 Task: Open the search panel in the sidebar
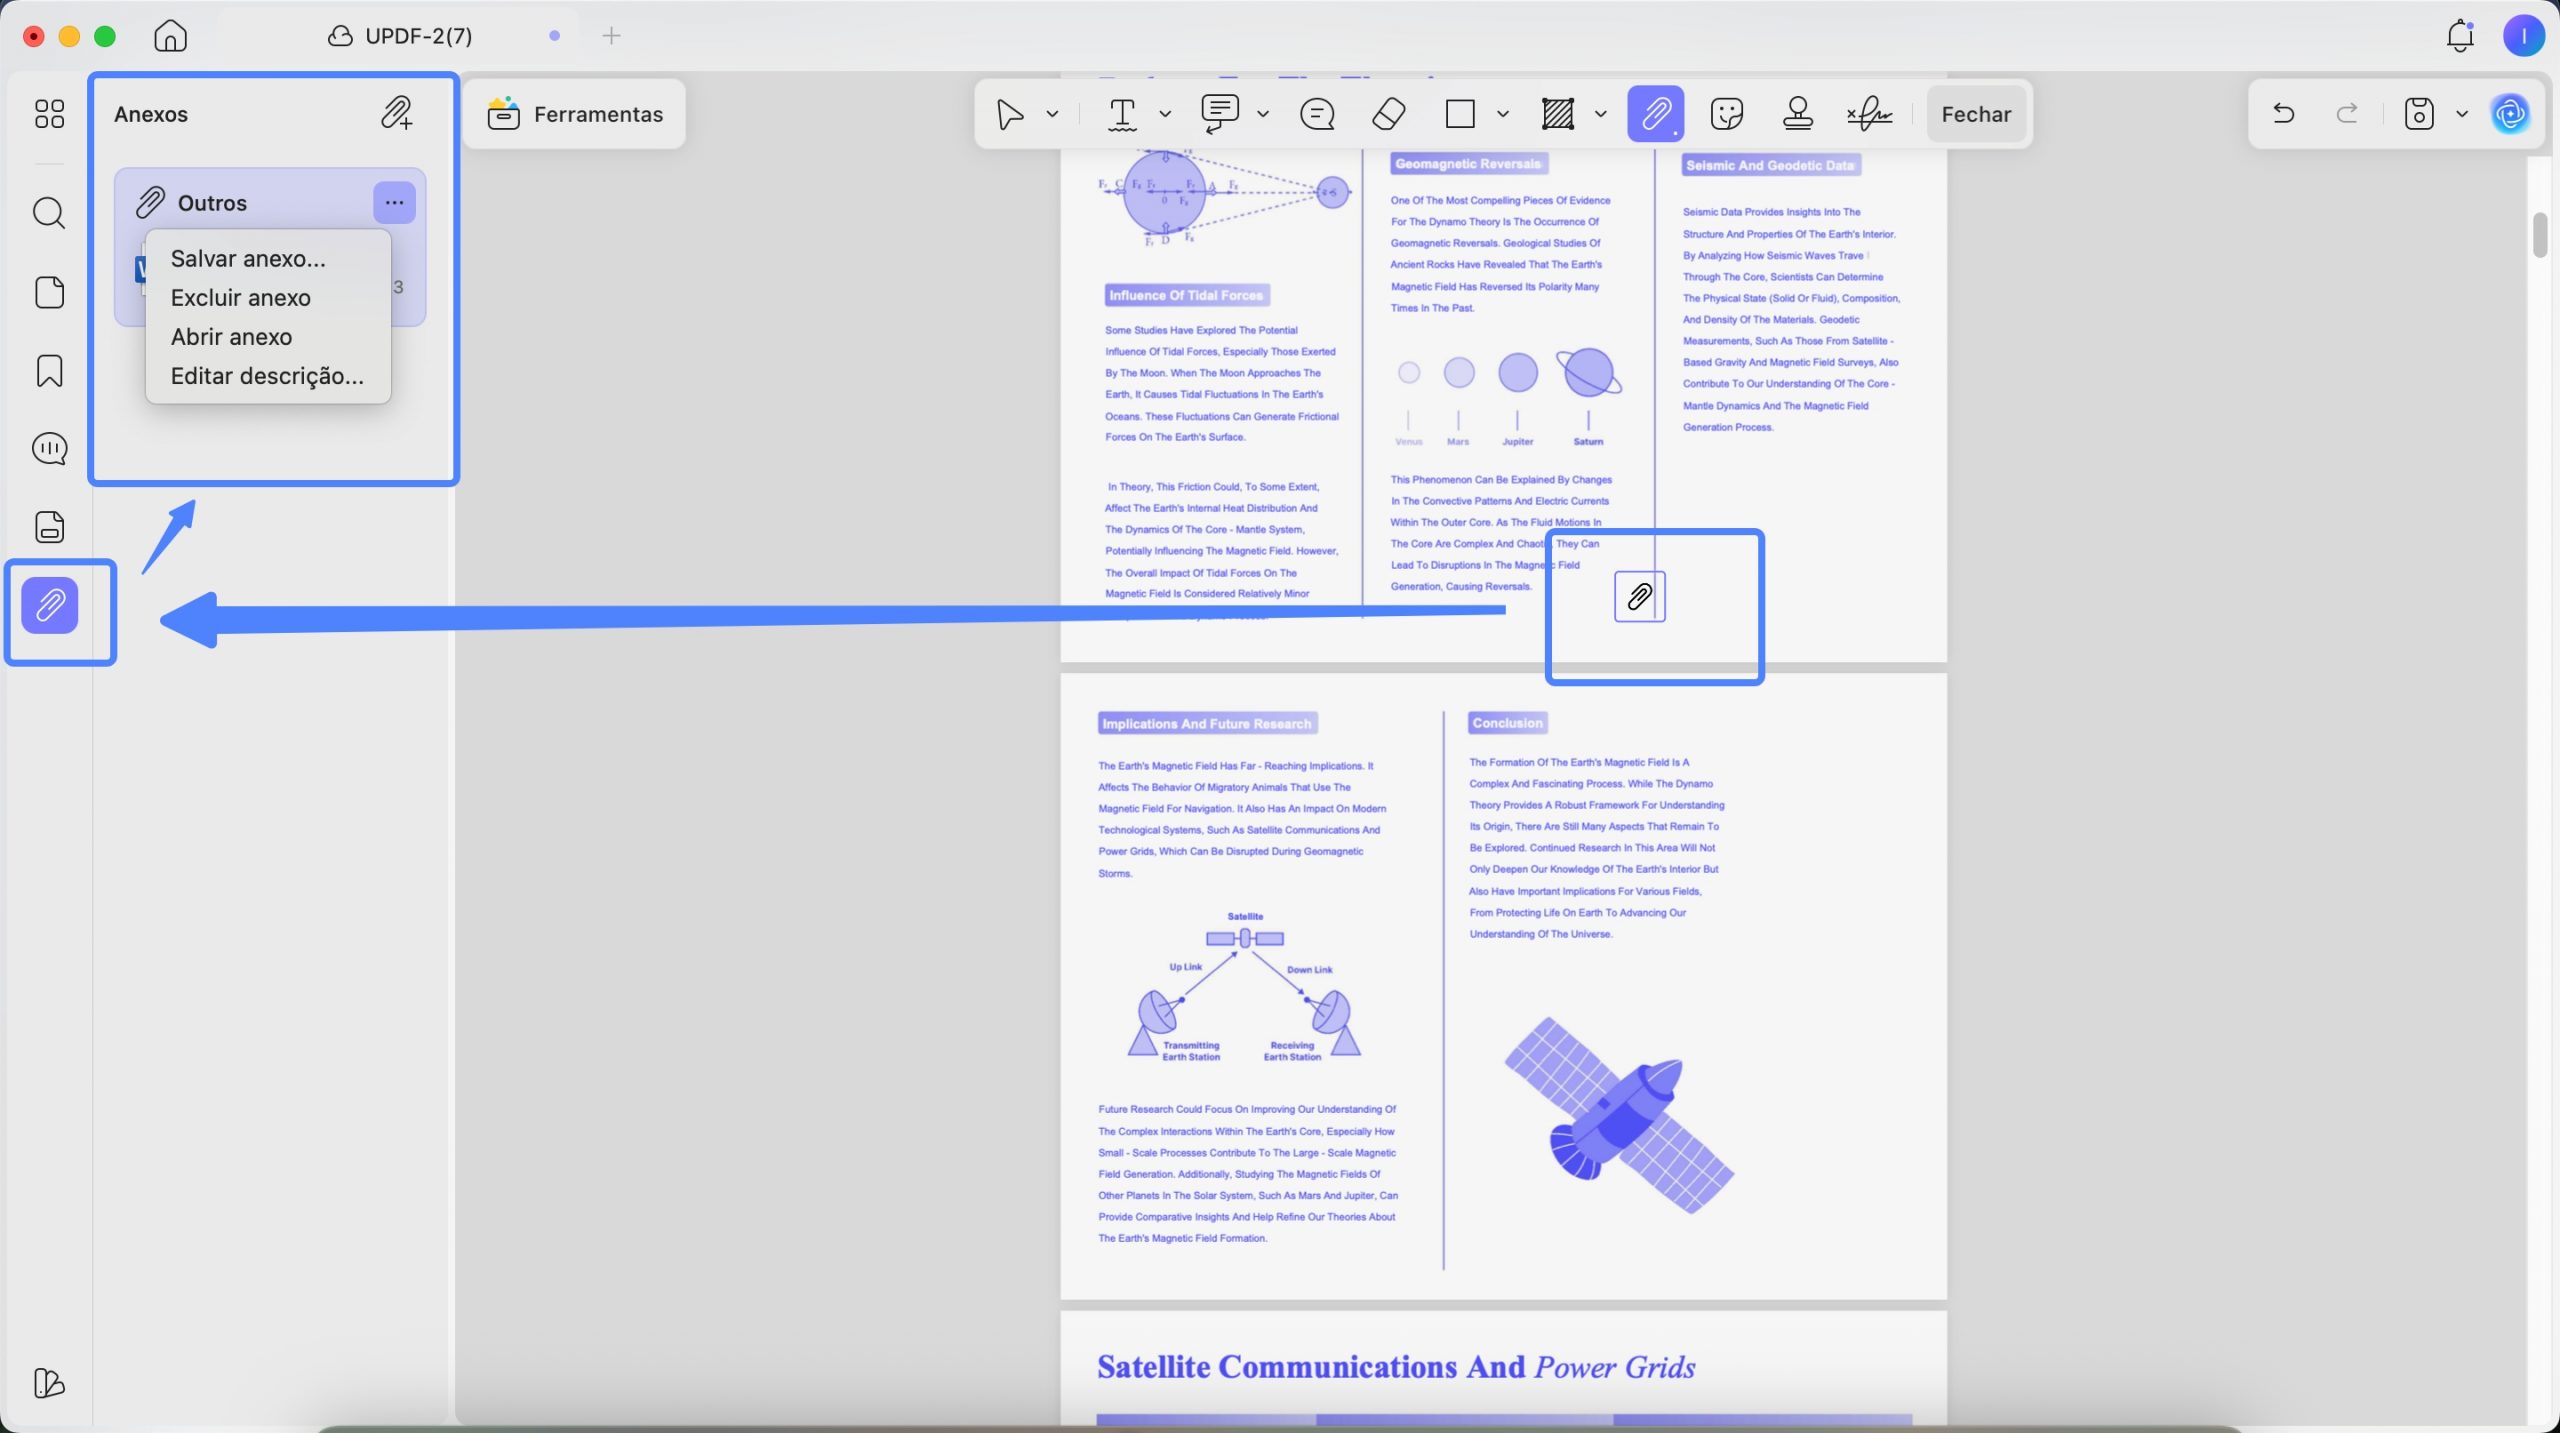point(49,213)
